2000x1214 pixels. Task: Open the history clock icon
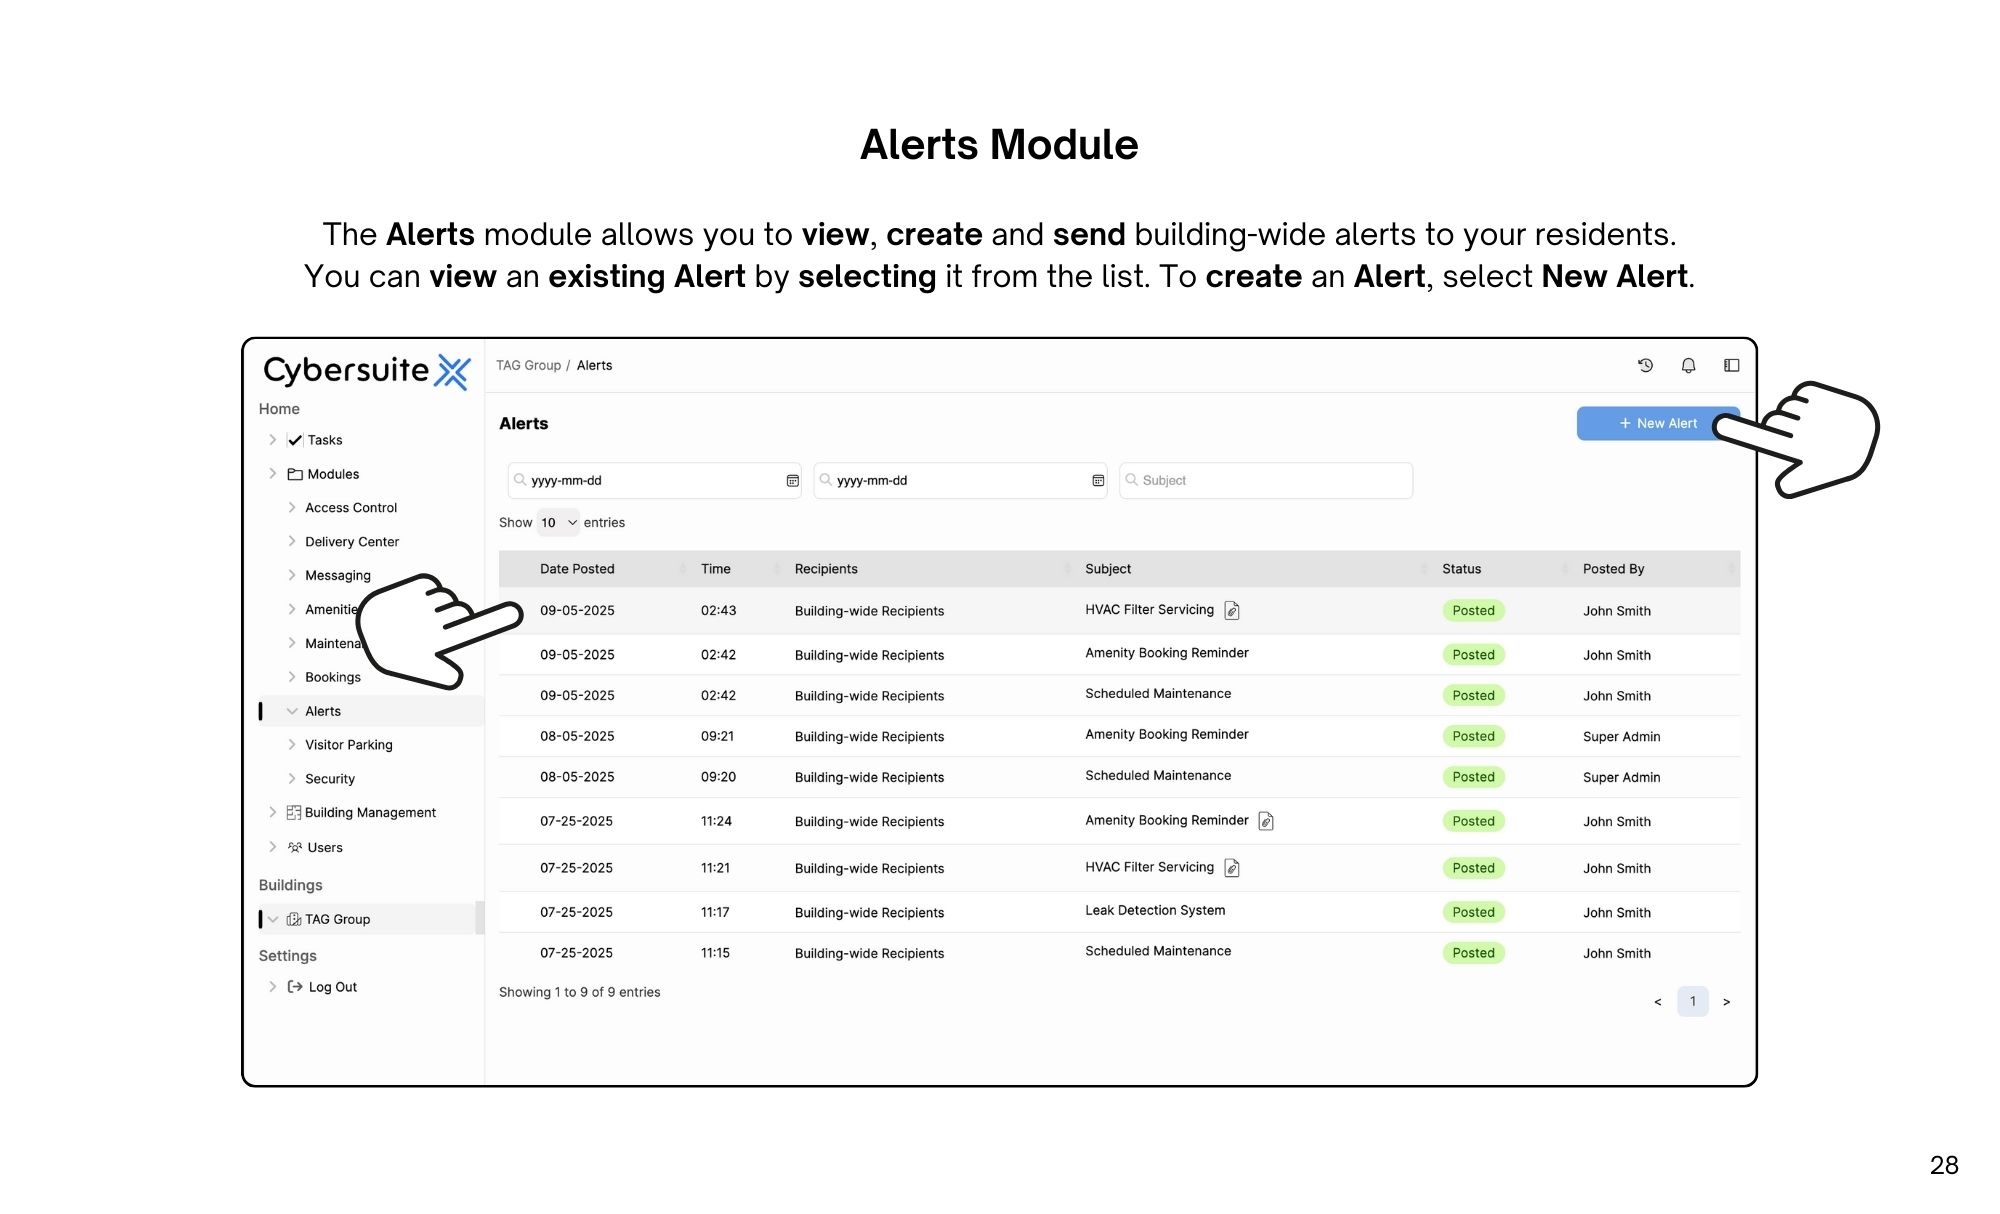[1645, 365]
